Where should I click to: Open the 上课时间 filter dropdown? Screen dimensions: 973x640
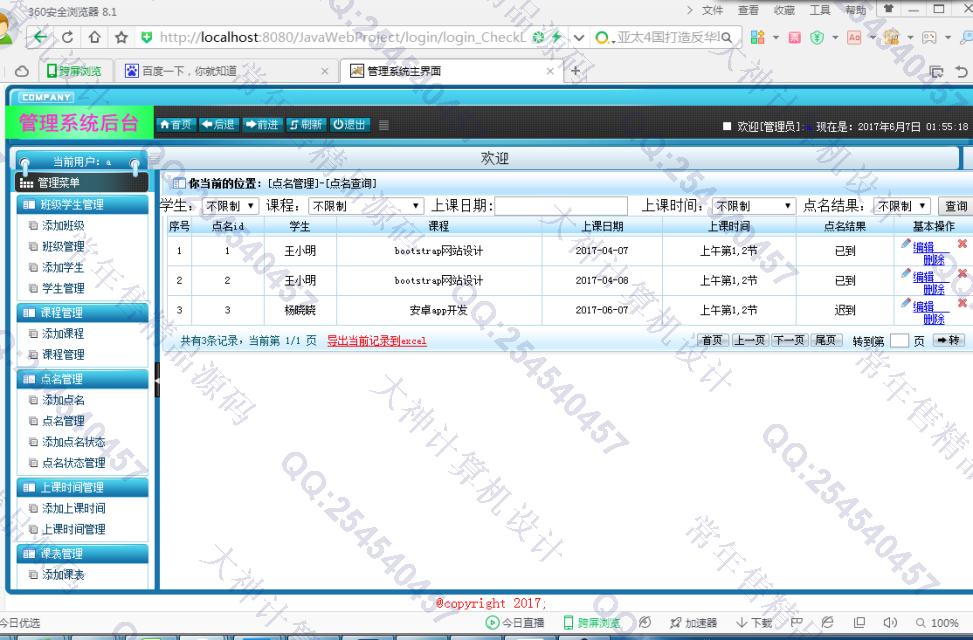pyautogui.click(x=753, y=205)
